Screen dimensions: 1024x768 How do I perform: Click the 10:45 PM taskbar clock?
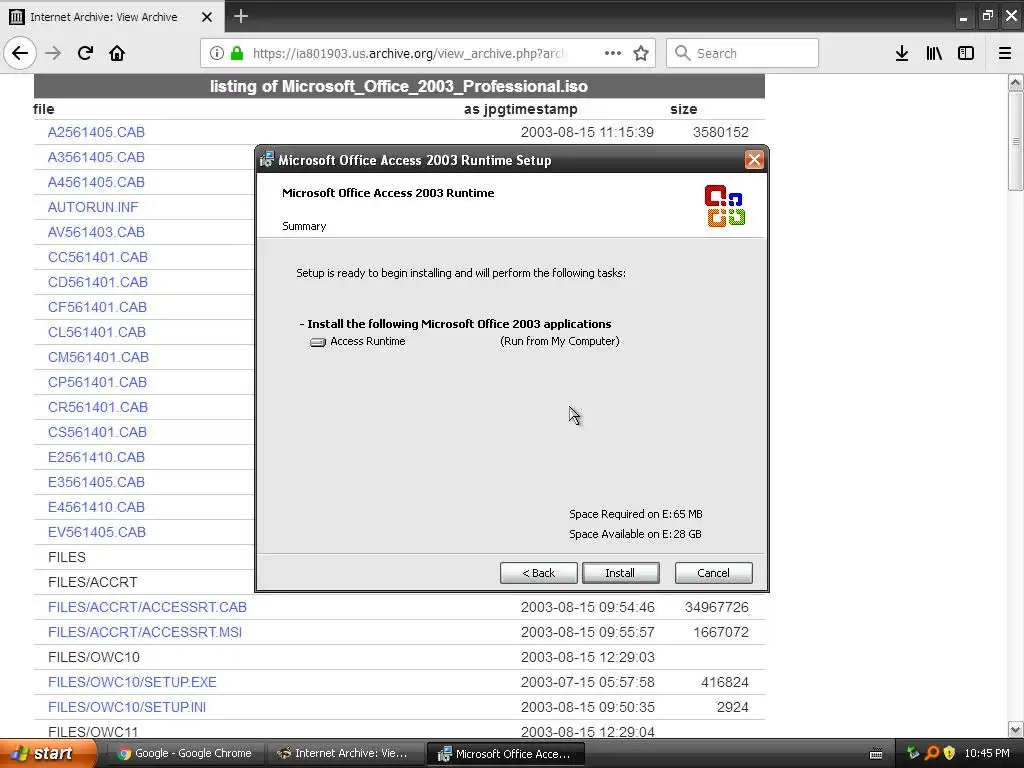(x=987, y=753)
